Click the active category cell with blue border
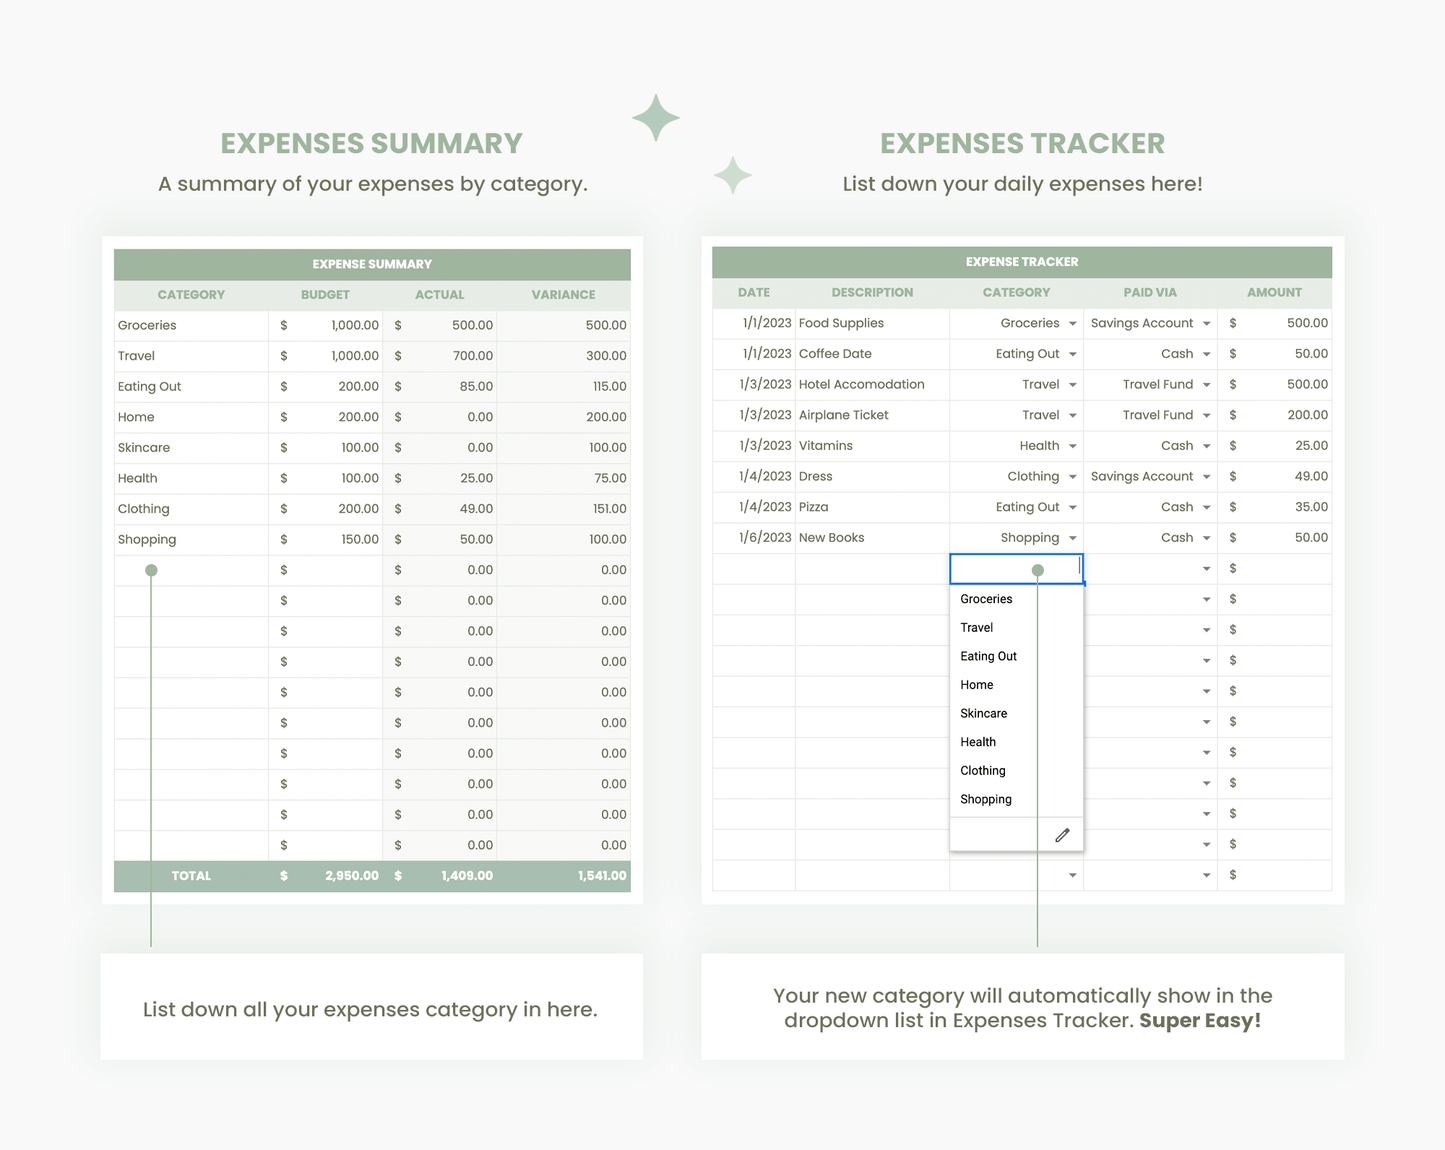 (x=1015, y=569)
